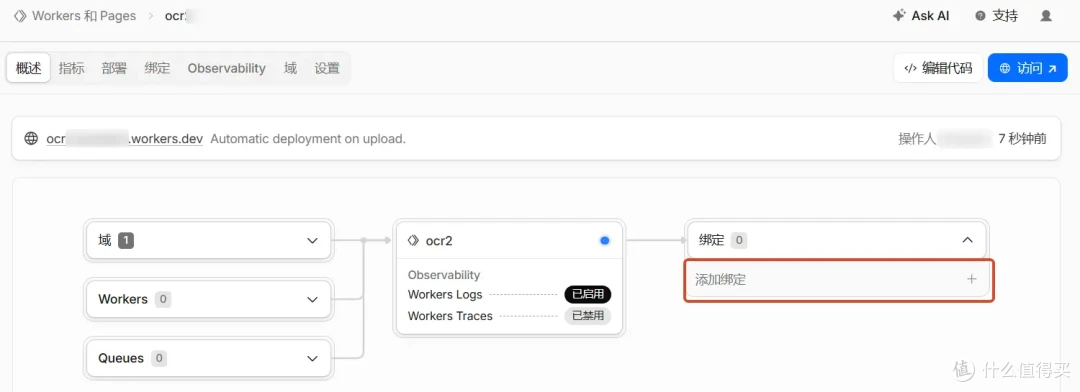Click the 访问 button

click(x=1028, y=68)
